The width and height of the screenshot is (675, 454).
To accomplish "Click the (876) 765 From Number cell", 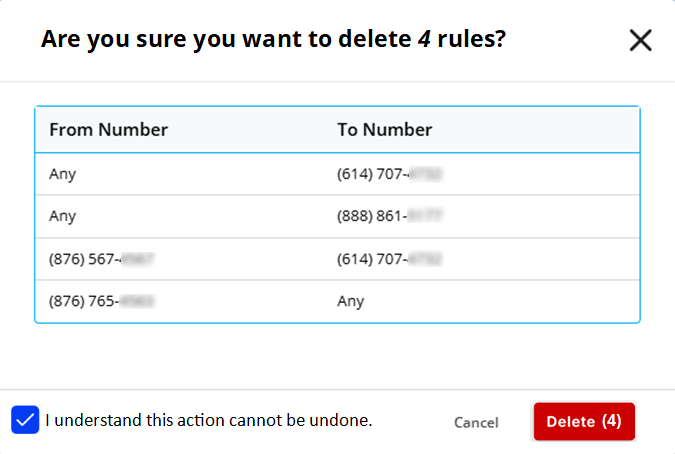I will coord(101,301).
